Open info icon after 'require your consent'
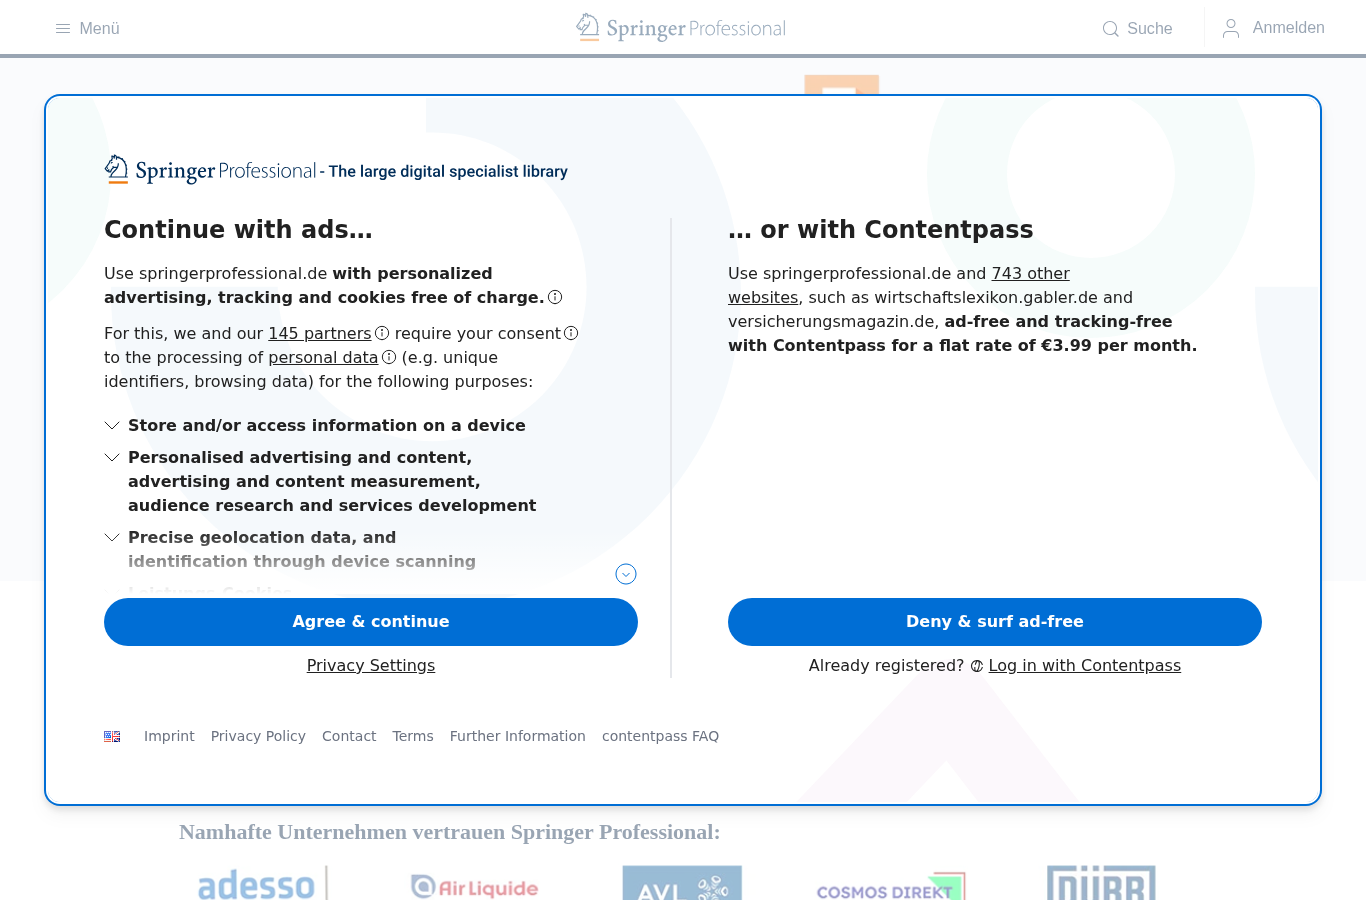This screenshot has width=1366, height=900. (571, 333)
